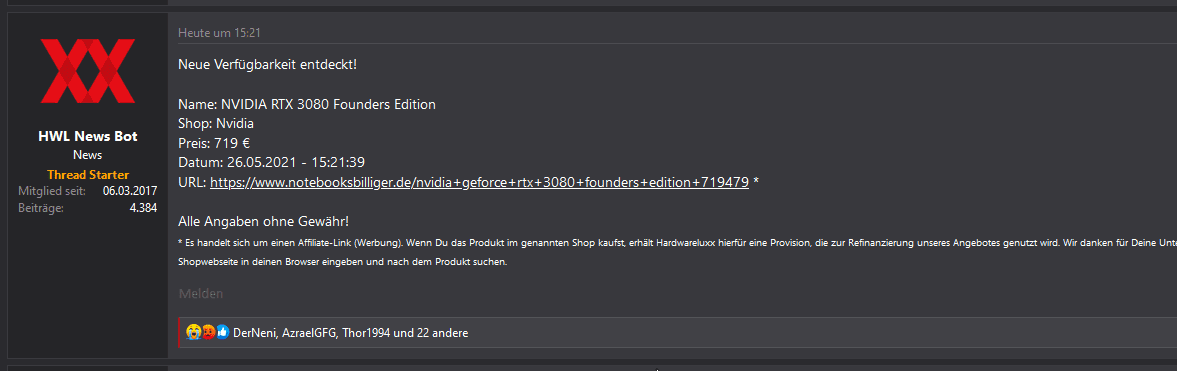Click the Neue Verfügbarkeit entdeckt! headline text
Screen dimensions: 1177x371
tap(267, 65)
